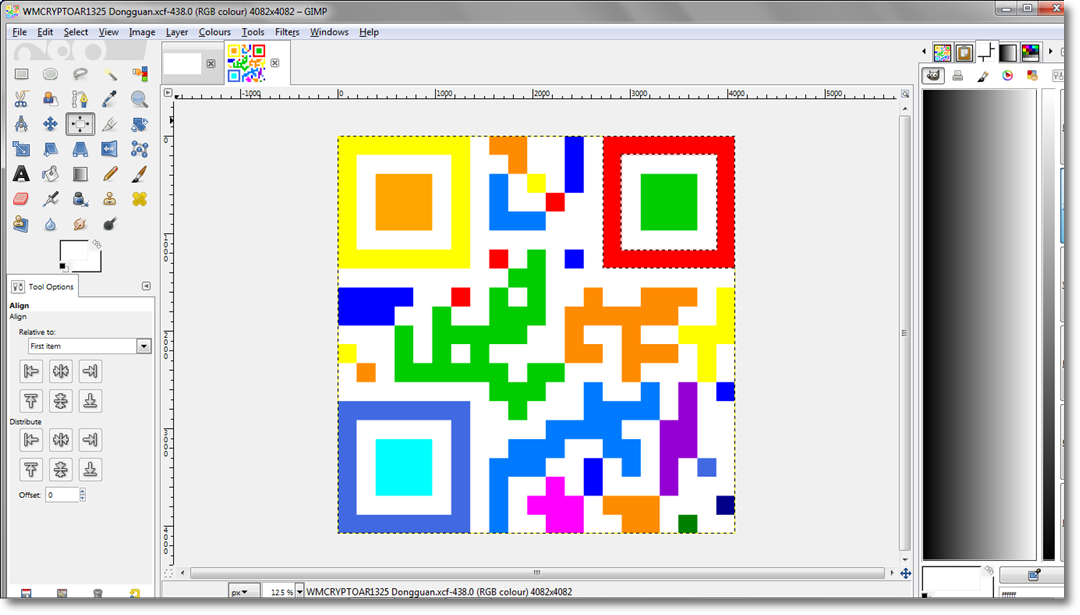Swap foreground and background colours
The height and width of the screenshot is (615, 1080).
click(96, 244)
